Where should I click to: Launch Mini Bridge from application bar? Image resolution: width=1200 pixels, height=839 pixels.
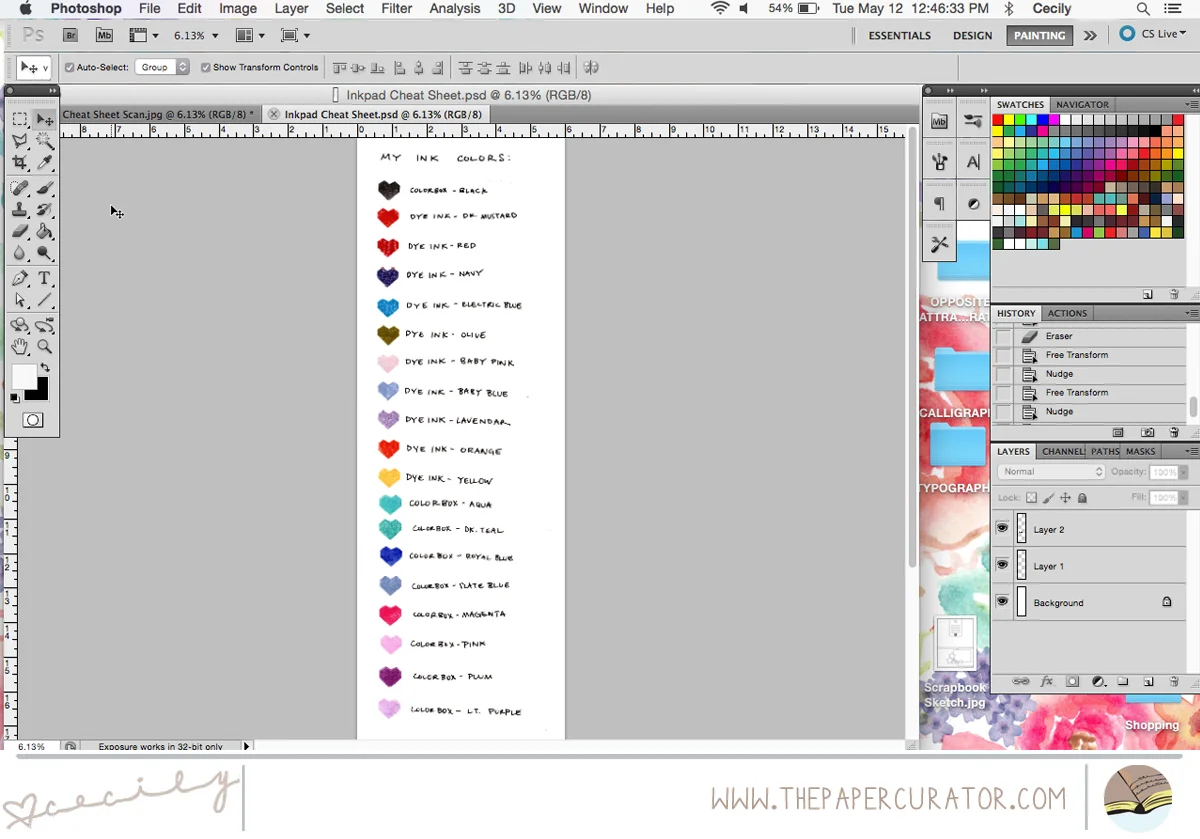tap(104, 35)
